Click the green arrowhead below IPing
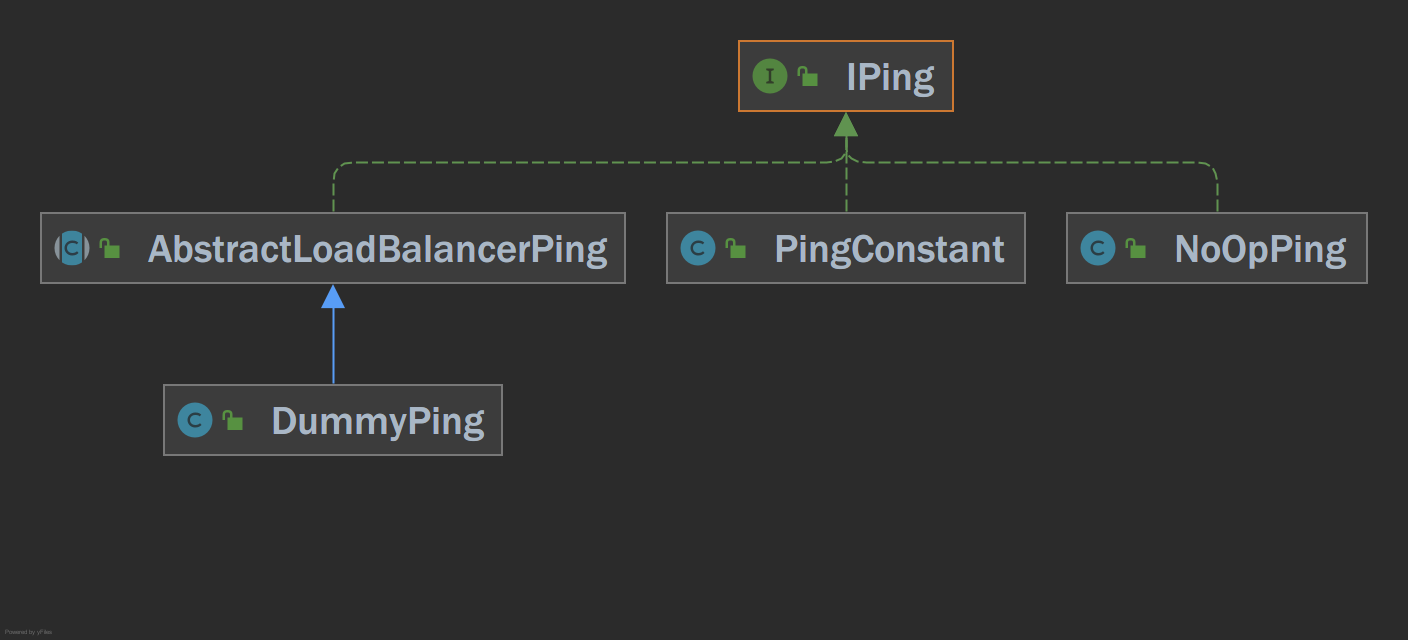Image resolution: width=1408 pixels, height=640 pixels. point(846,124)
